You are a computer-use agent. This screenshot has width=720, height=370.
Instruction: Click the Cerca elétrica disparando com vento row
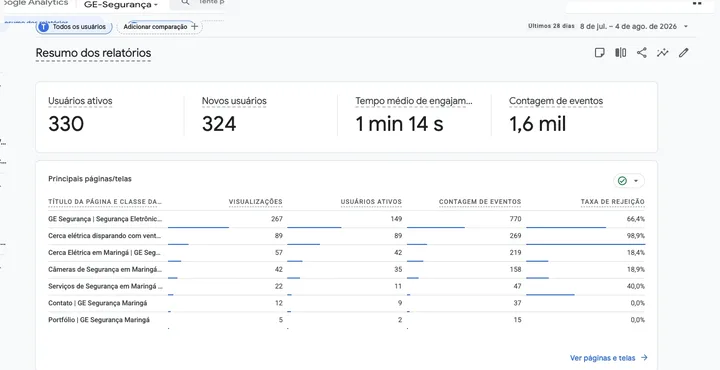coord(346,236)
